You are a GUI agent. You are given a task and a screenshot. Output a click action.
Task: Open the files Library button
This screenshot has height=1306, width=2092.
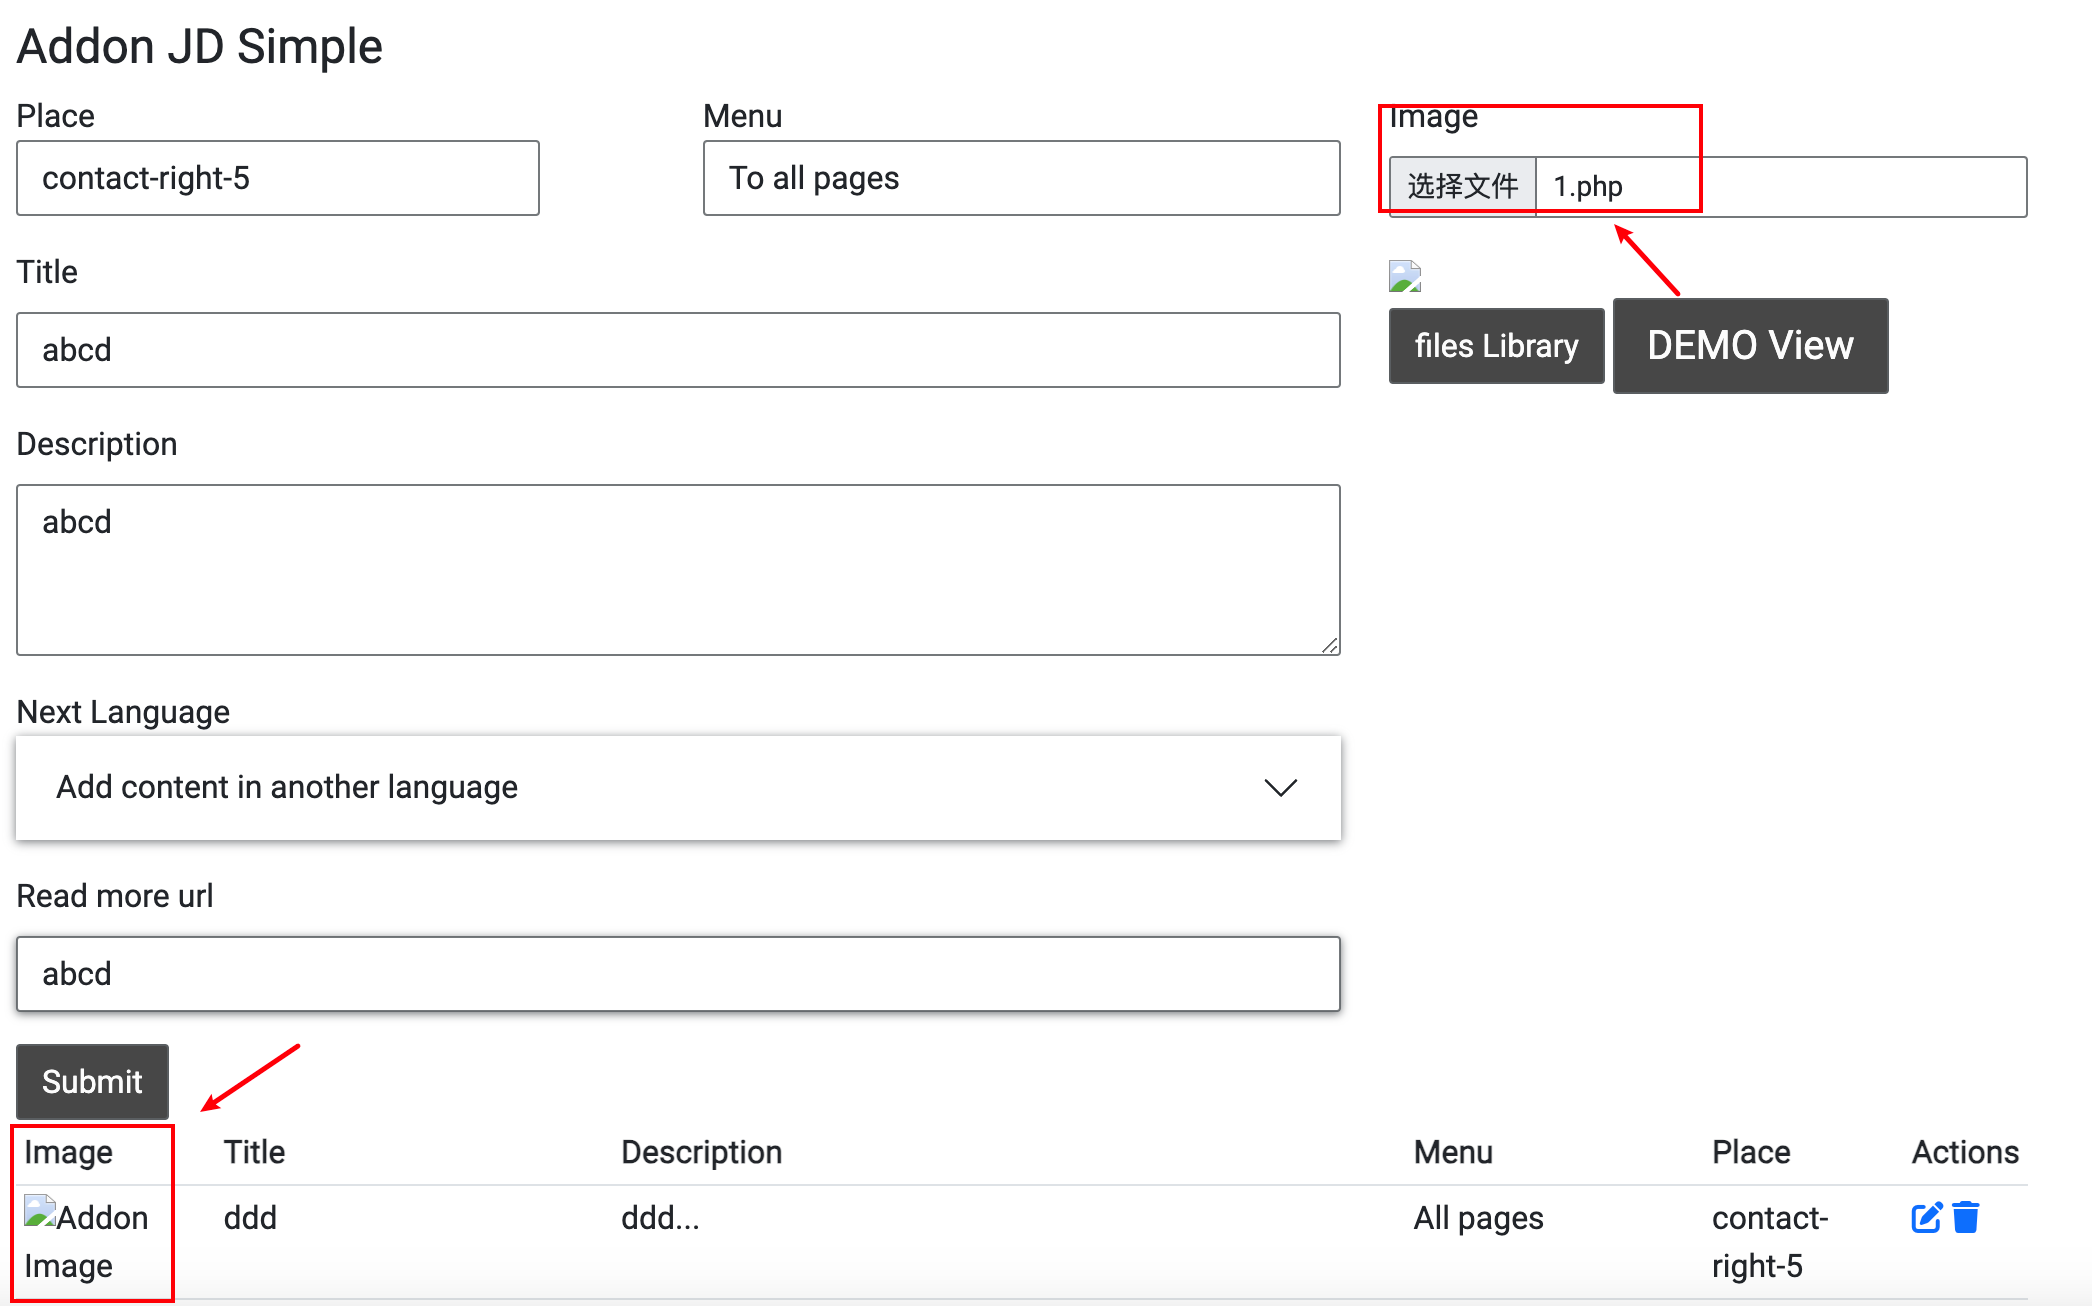[1496, 346]
